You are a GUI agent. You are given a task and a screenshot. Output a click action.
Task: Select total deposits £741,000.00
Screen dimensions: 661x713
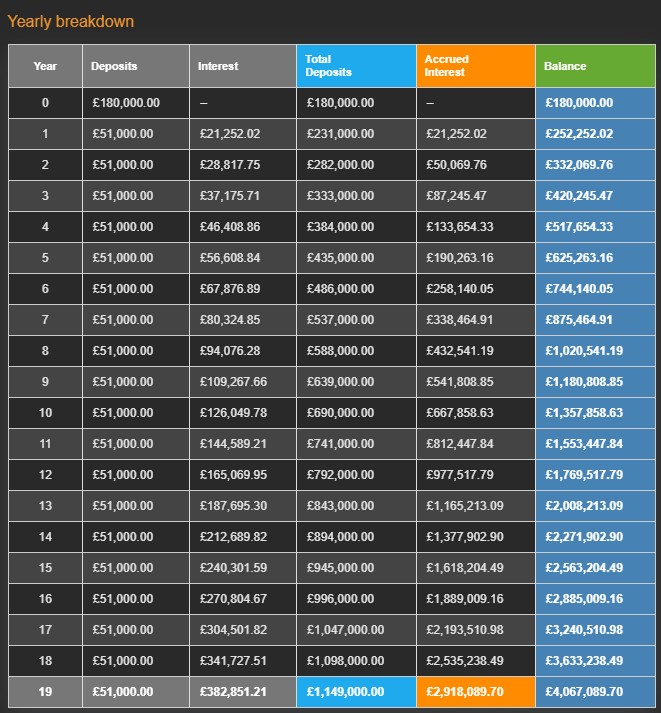341,444
